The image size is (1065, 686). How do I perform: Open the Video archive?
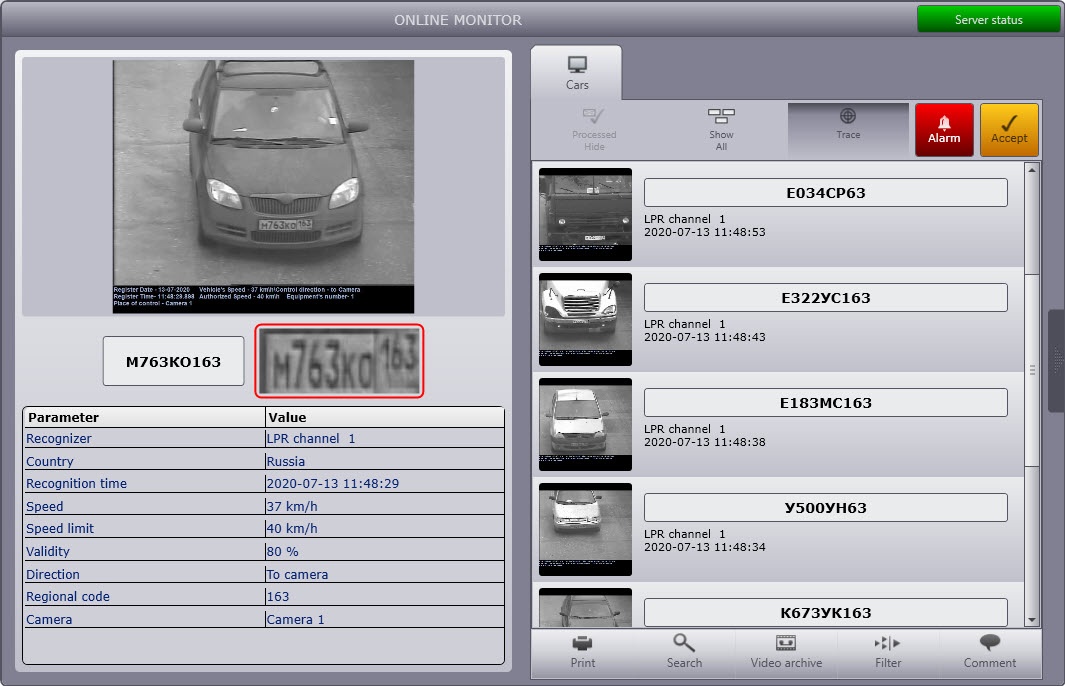click(786, 651)
